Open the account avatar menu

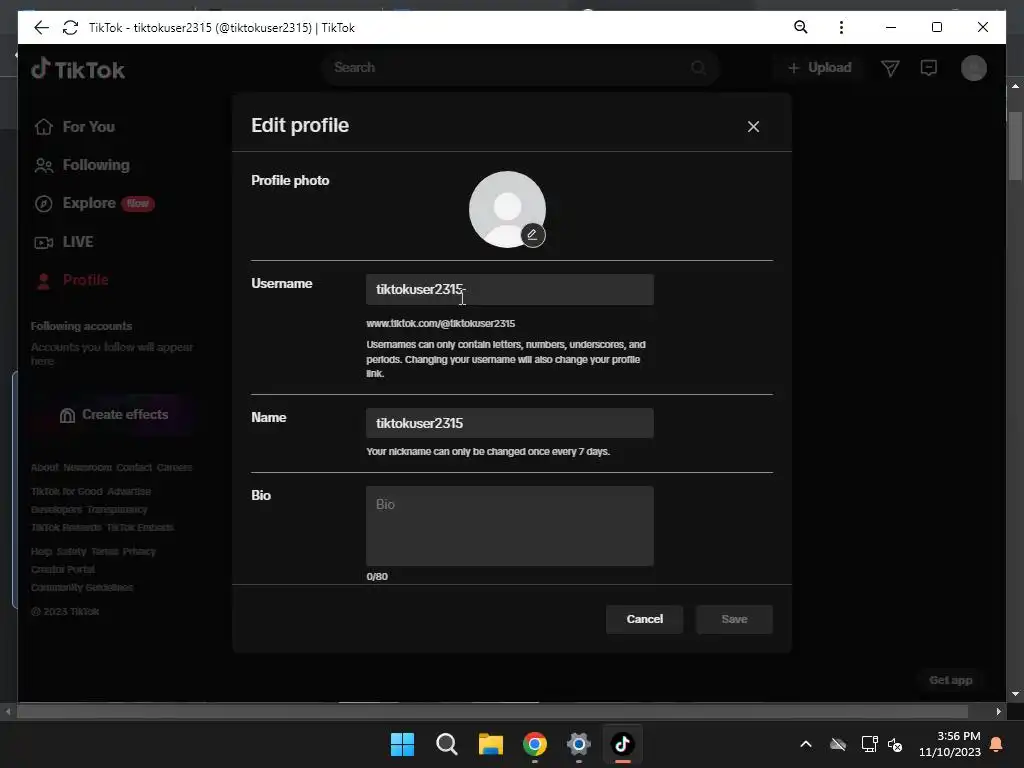coord(974,68)
